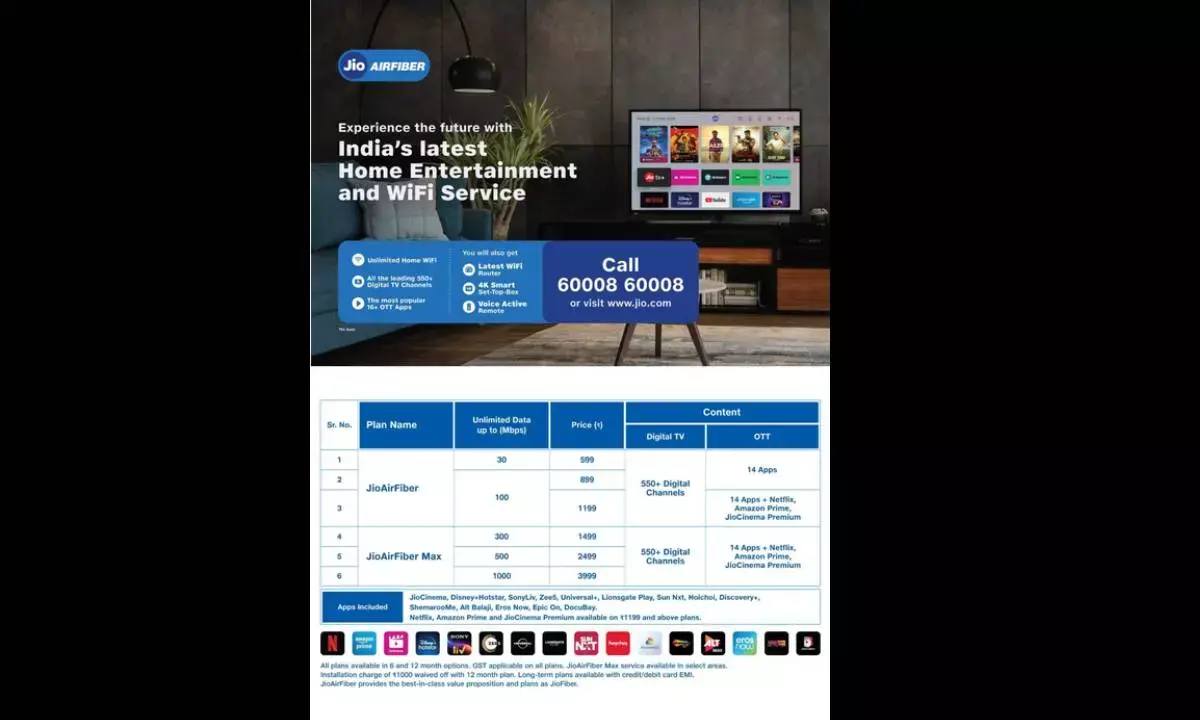Screen dimensions: 1200x720
Task: Expand the JioAirFiber Max plan section
Action: 405,555
